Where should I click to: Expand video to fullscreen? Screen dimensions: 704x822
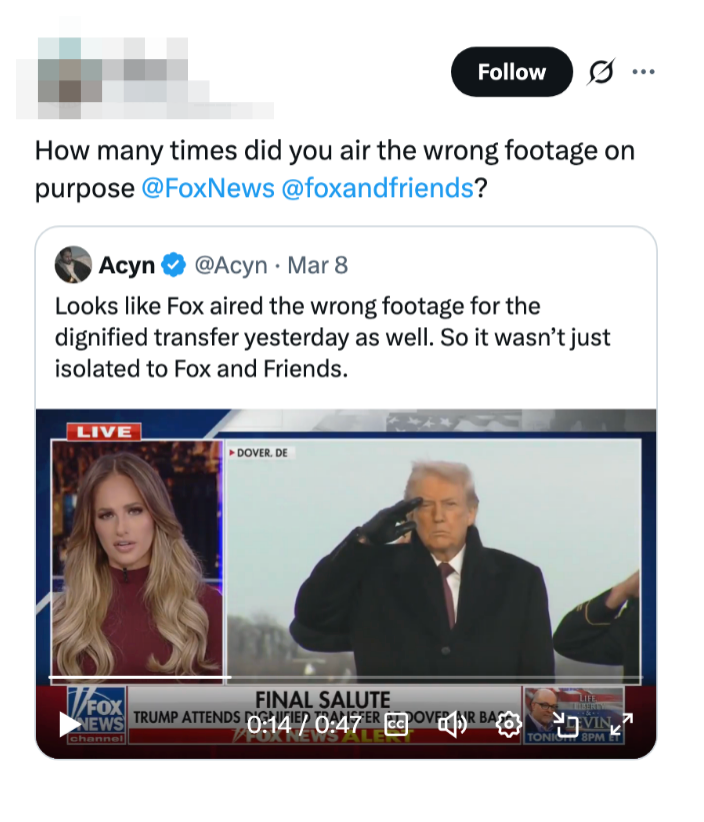pos(621,723)
